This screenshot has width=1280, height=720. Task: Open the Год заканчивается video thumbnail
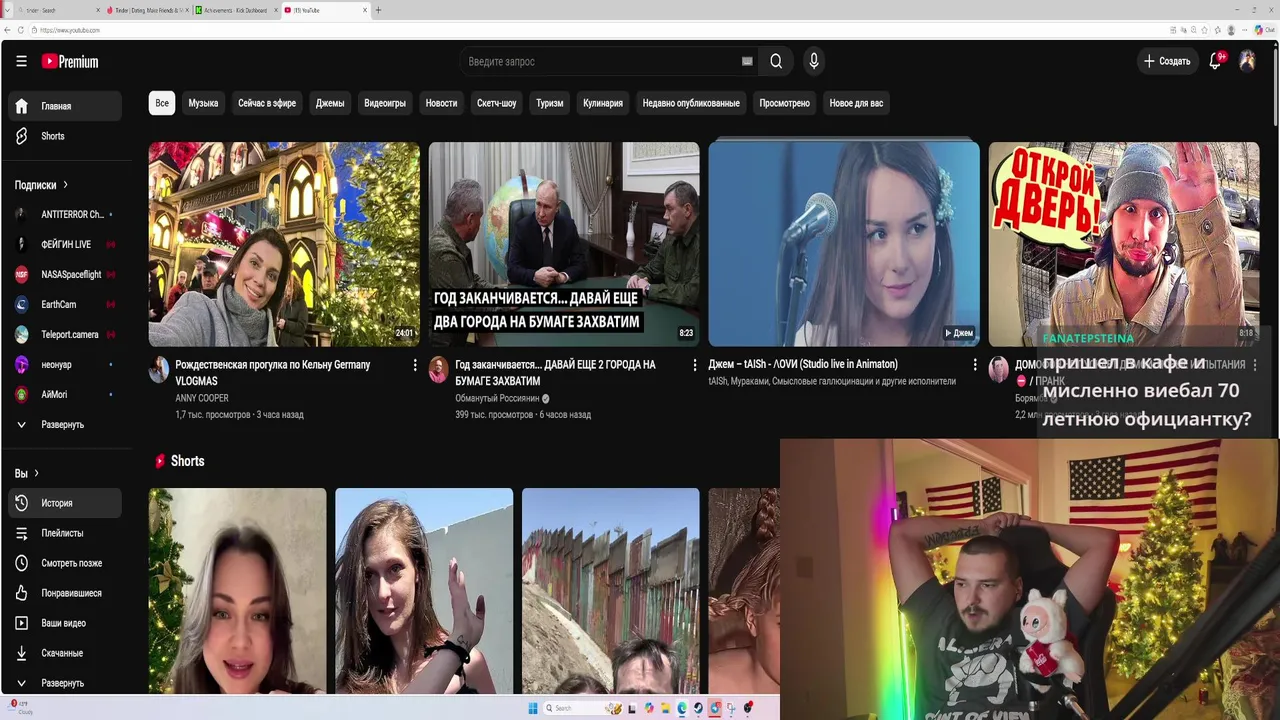tap(564, 244)
